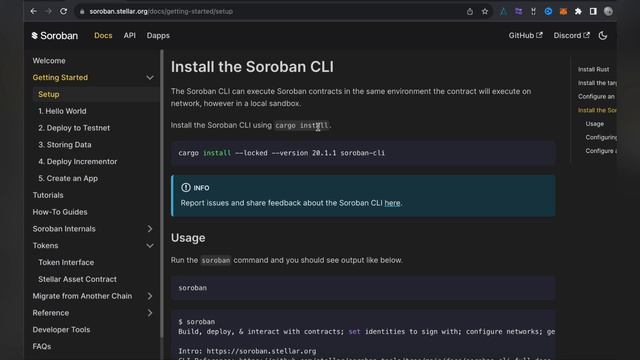Open the browser extensions puzzle icon
Viewport: 640px width, 360px height.
click(578, 11)
